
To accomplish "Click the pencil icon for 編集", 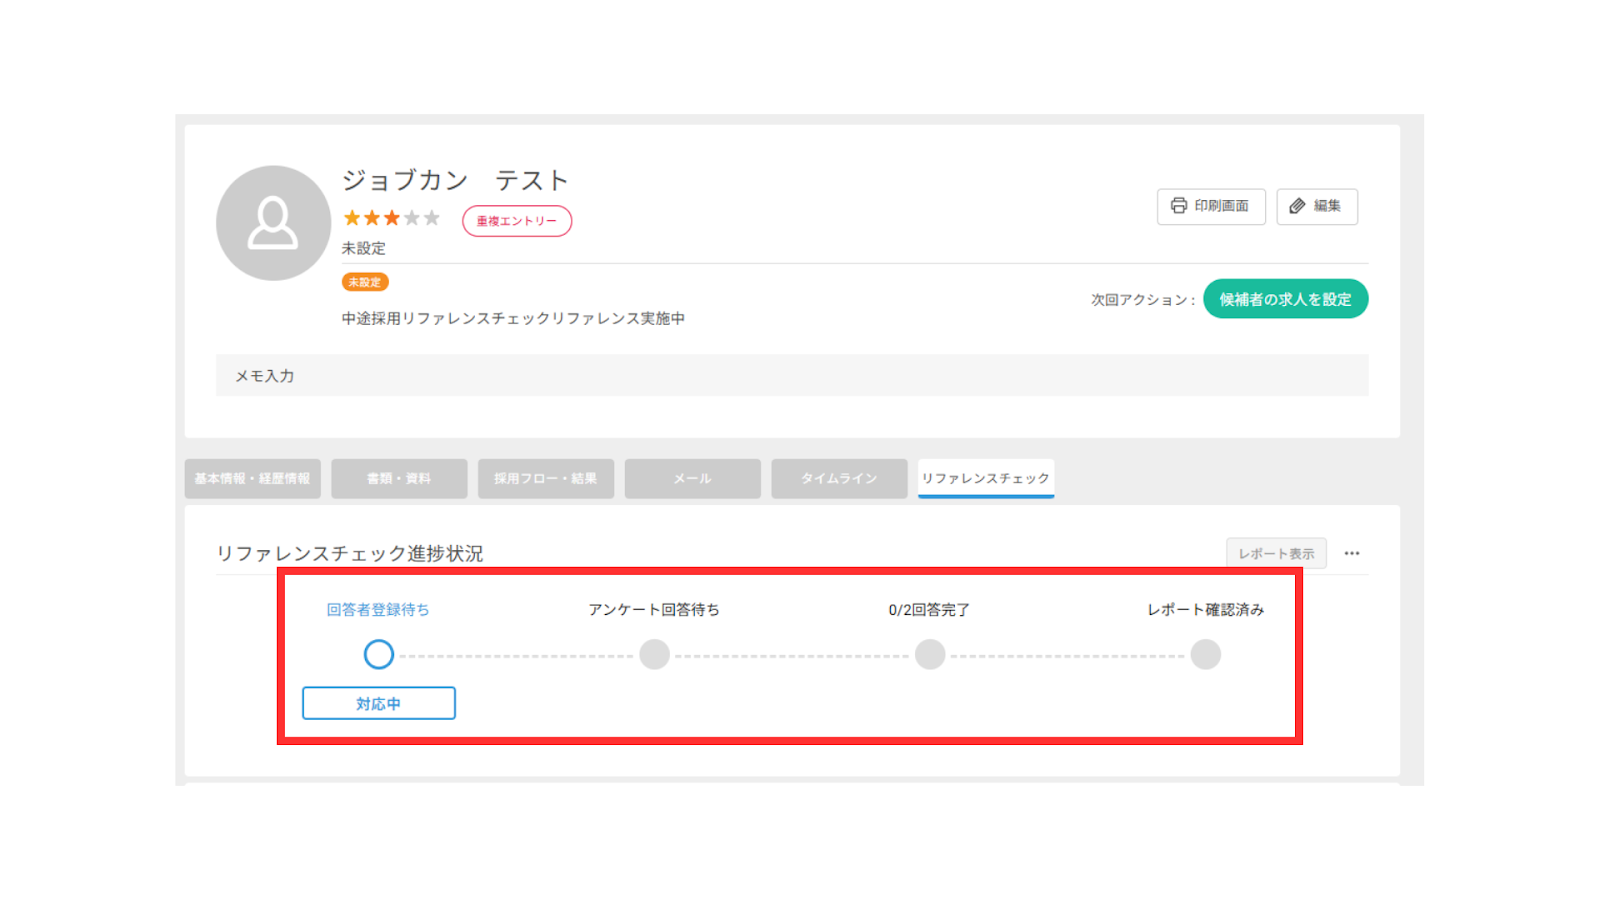I will (1297, 206).
